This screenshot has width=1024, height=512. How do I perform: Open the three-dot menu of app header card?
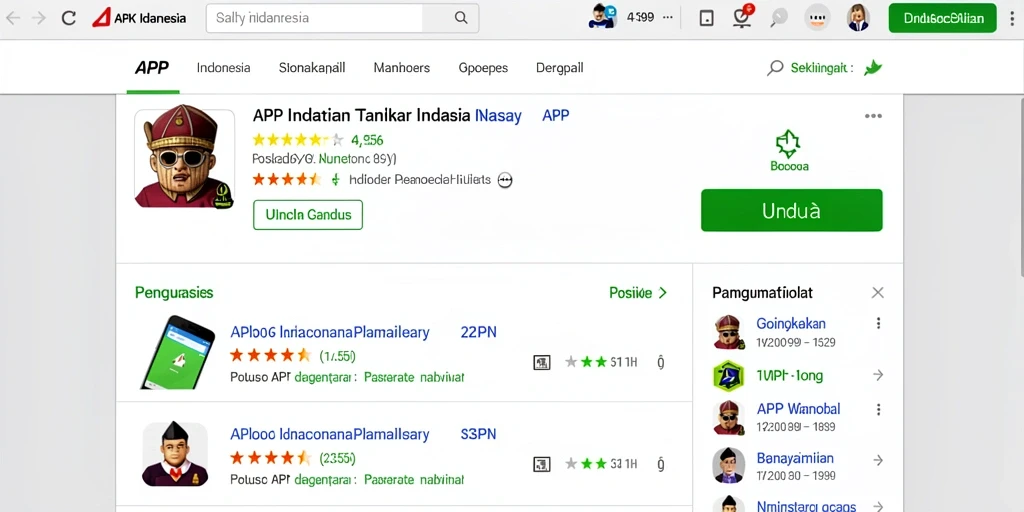pyautogui.click(x=873, y=116)
